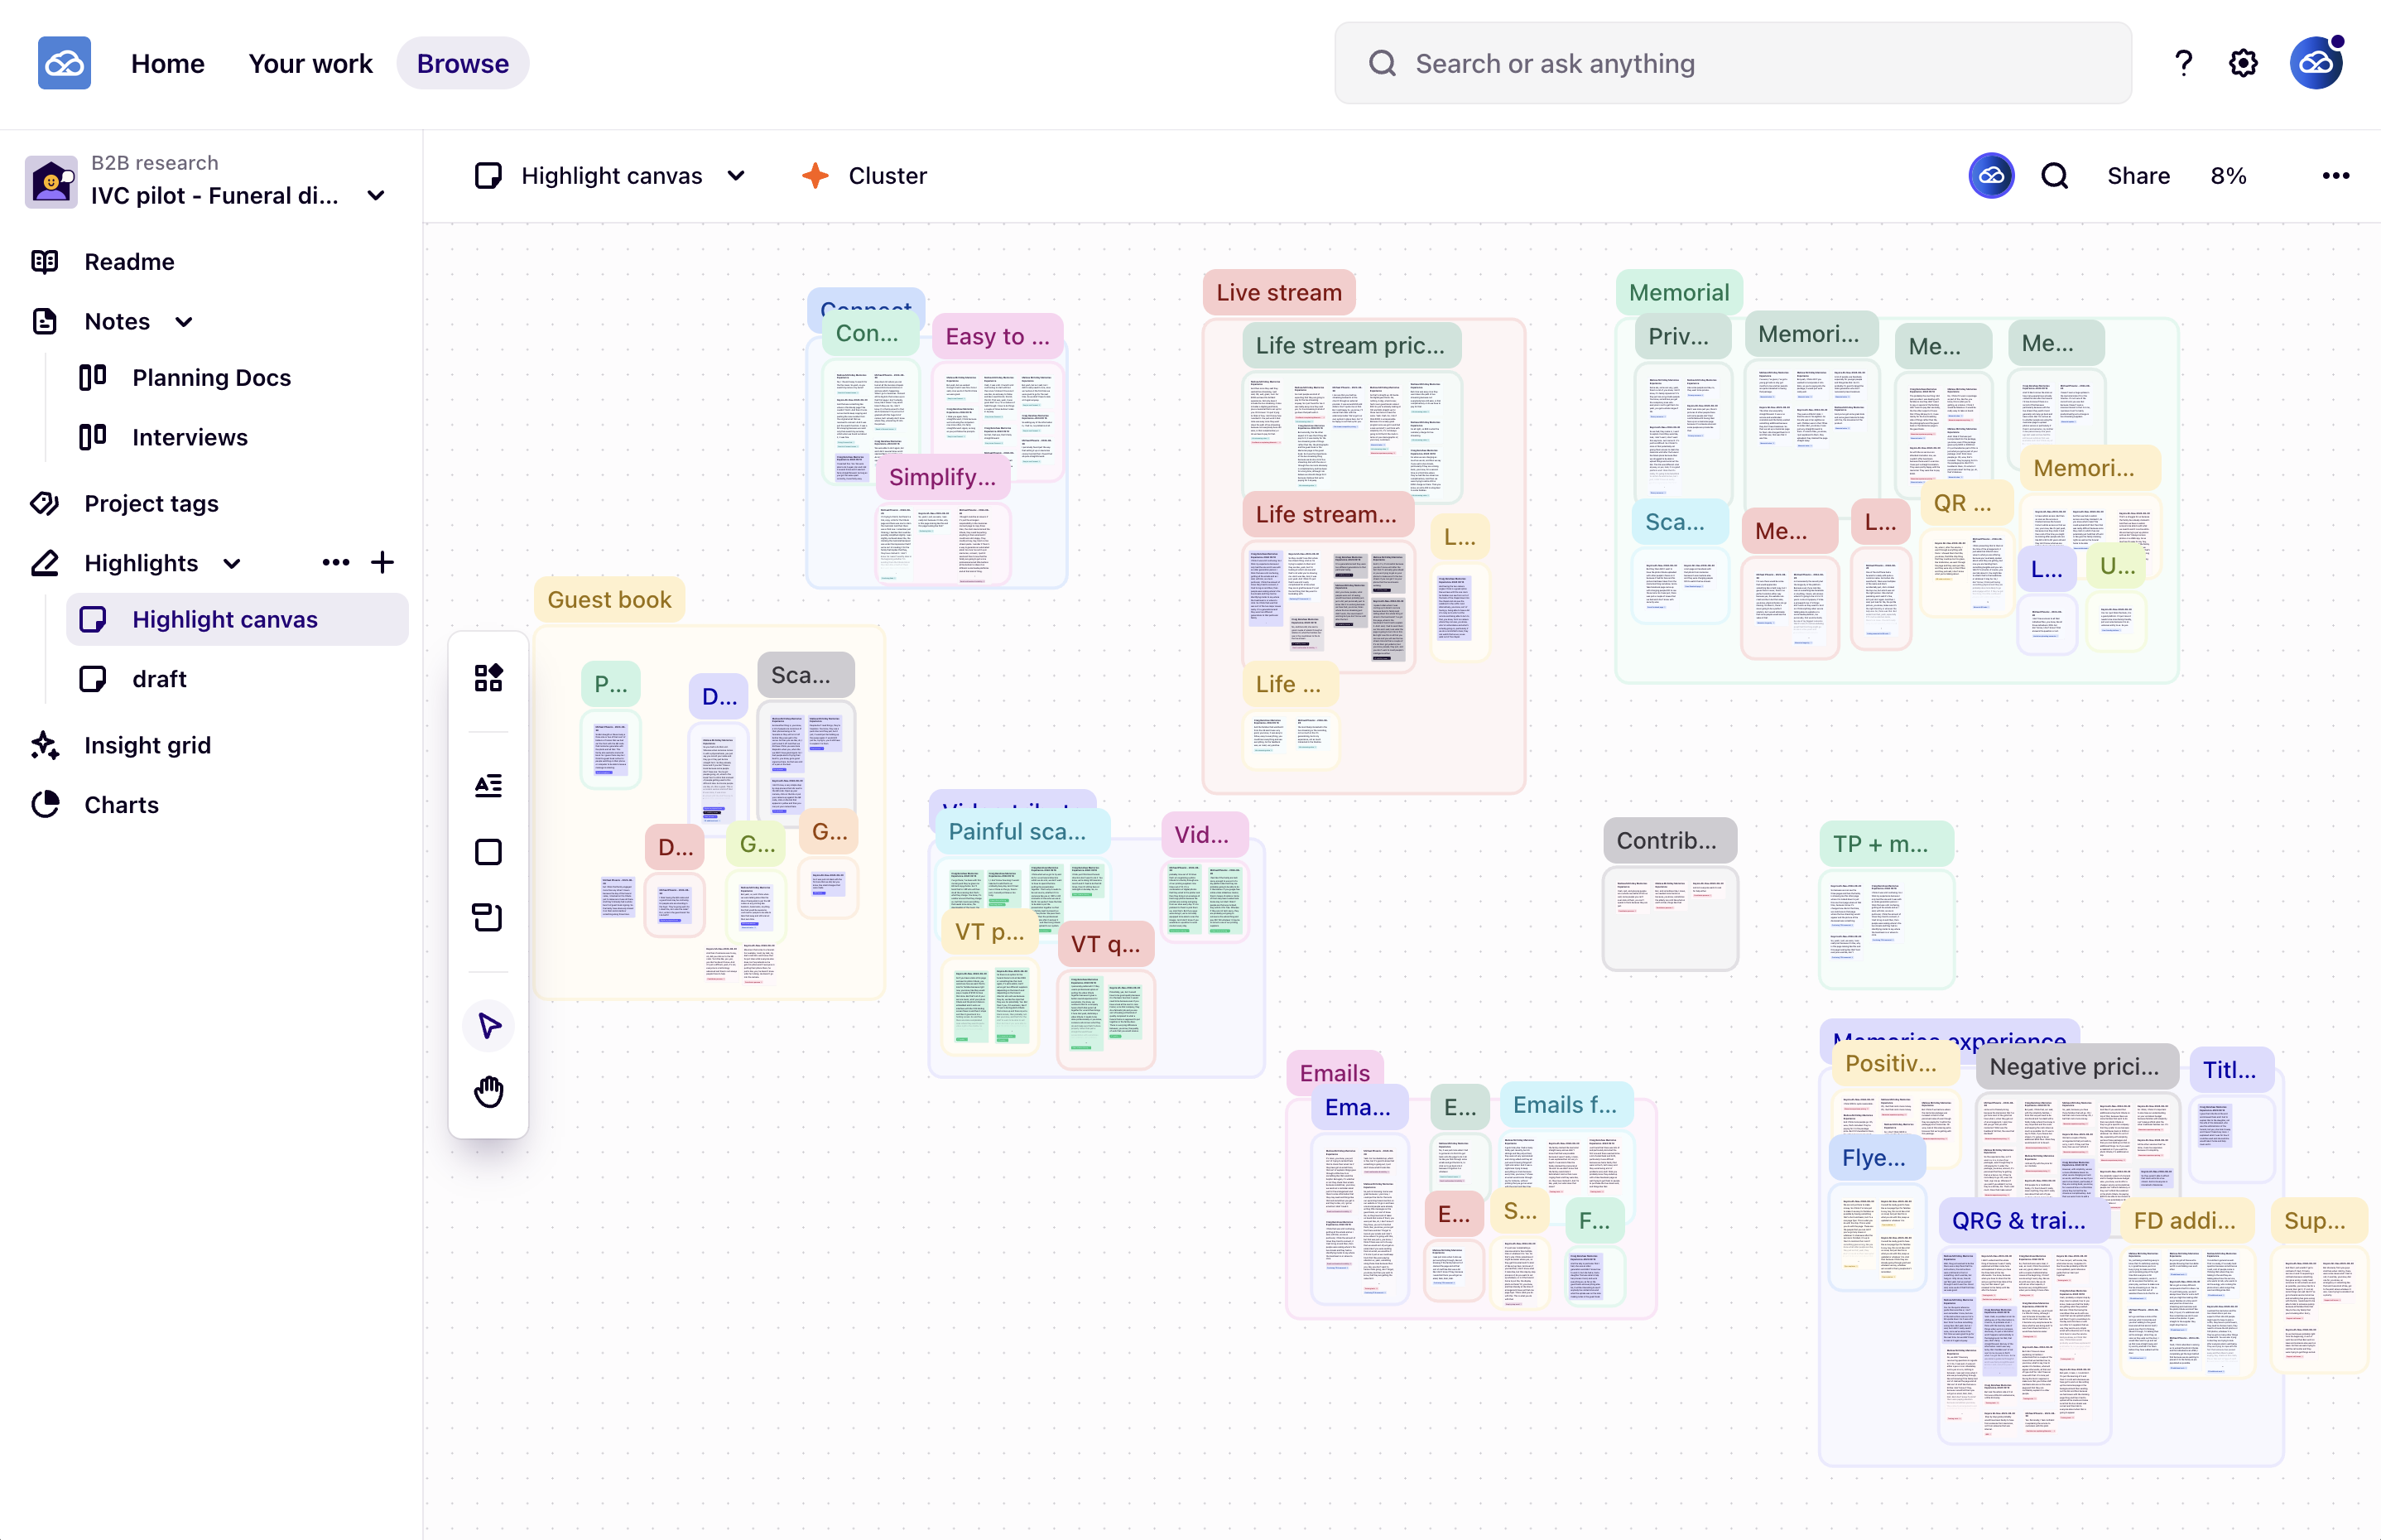Select the pointer cursor tool
2381x1540 pixels.
488,1025
